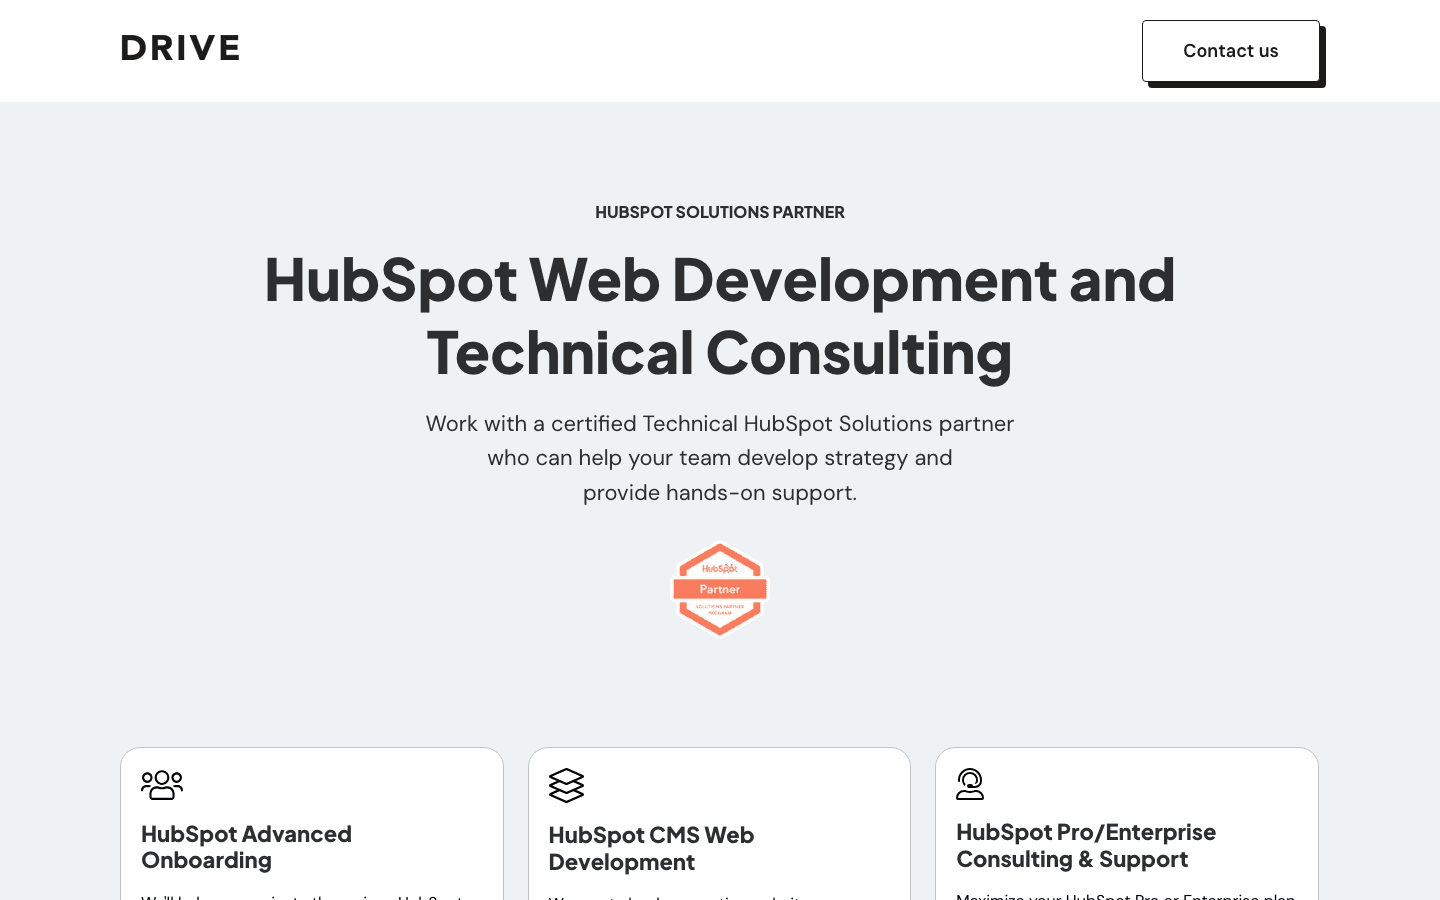
Task: Click the white 'Partner' banner text inside badge
Action: pyautogui.click(x=719, y=589)
